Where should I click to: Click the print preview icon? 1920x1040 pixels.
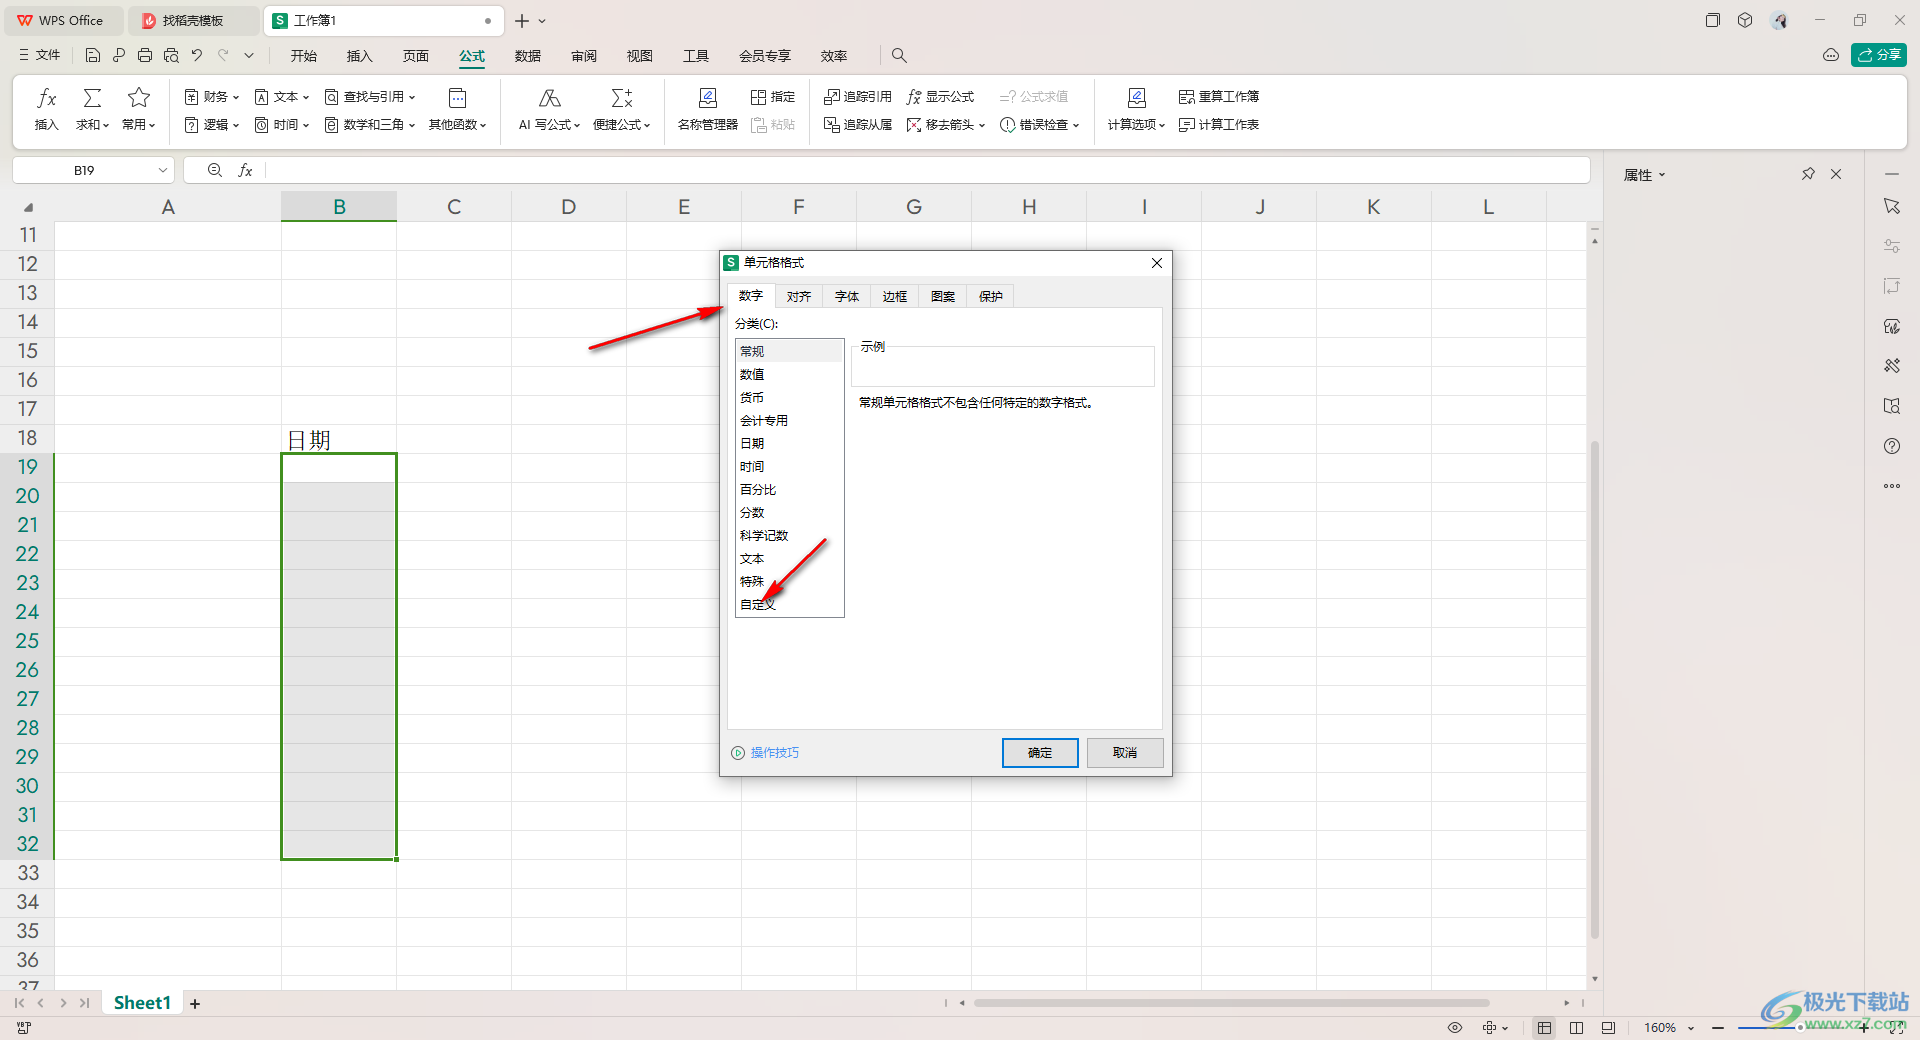171,56
